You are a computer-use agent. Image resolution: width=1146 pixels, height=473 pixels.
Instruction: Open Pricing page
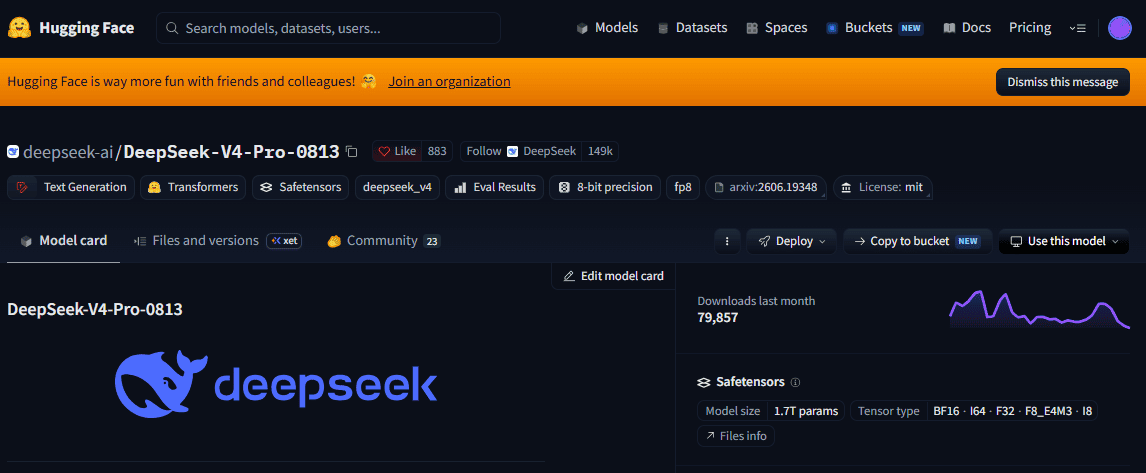(x=1030, y=28)
